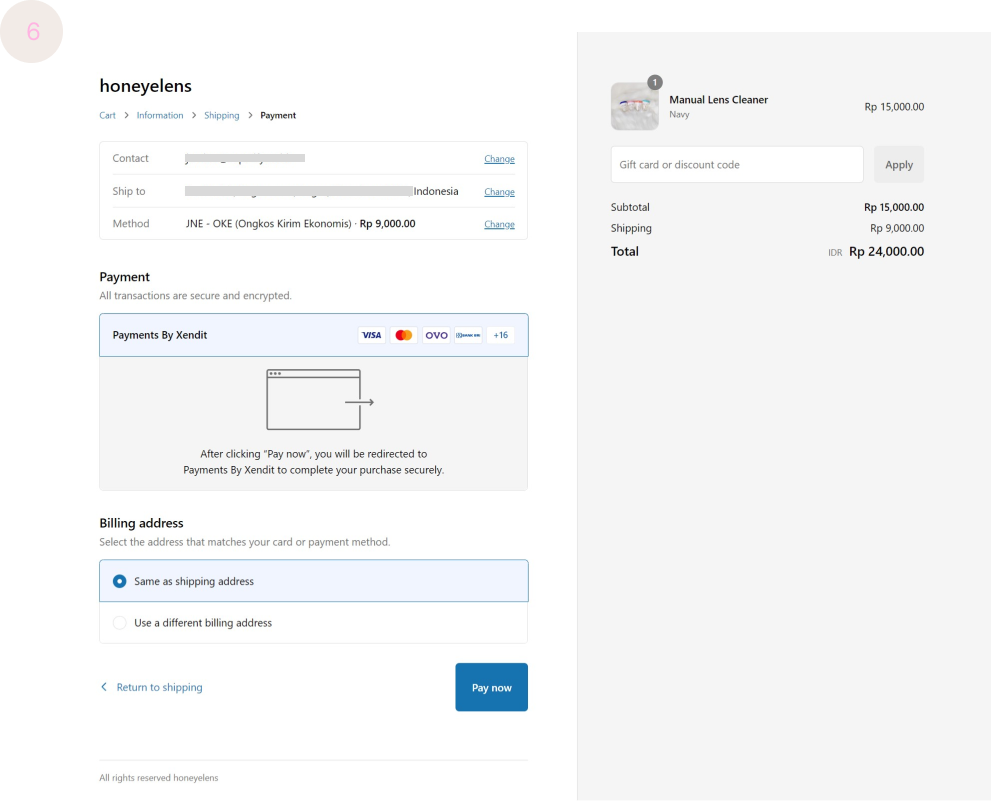Click the +16 more payment methods badge
The width and height of the screenshot is (991, 801).
coord(500,335)
